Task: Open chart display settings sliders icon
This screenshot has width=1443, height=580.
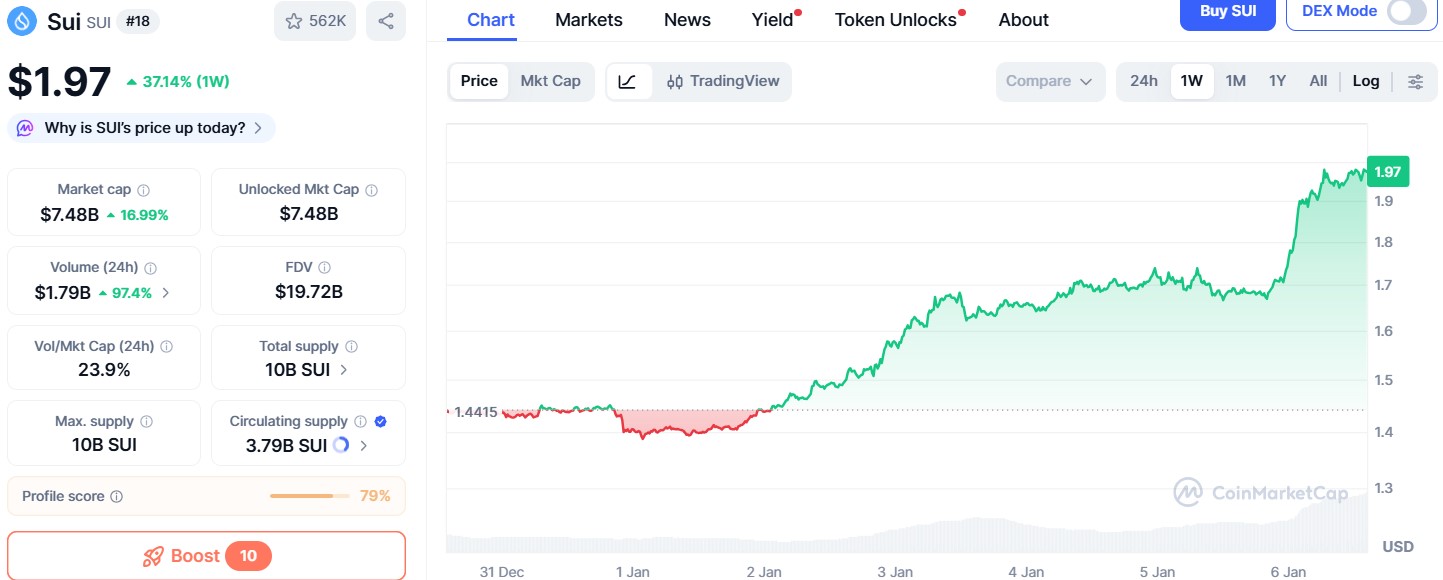Action: coord(1416,80)
